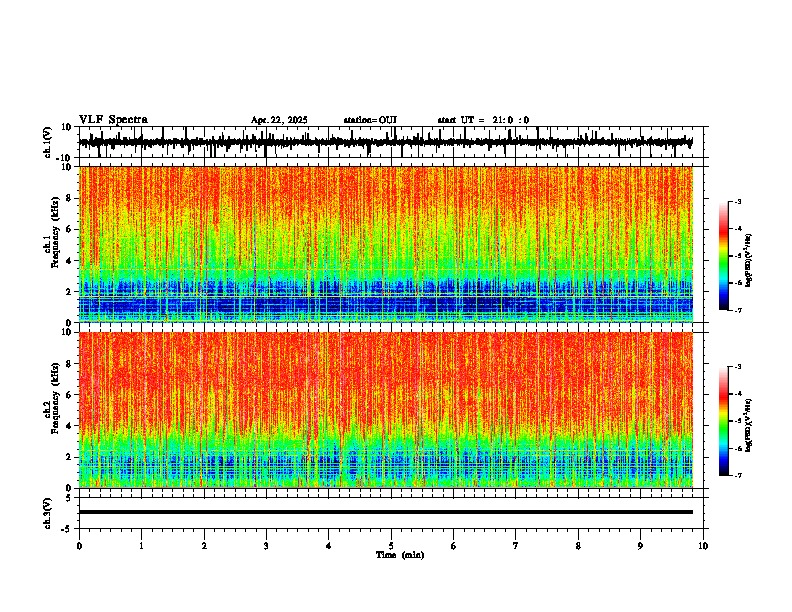This screenshot has width=792, height=612.
Task: Click the ch.2 "Frequency (kHz)" axis label
Action: (55, 398)
